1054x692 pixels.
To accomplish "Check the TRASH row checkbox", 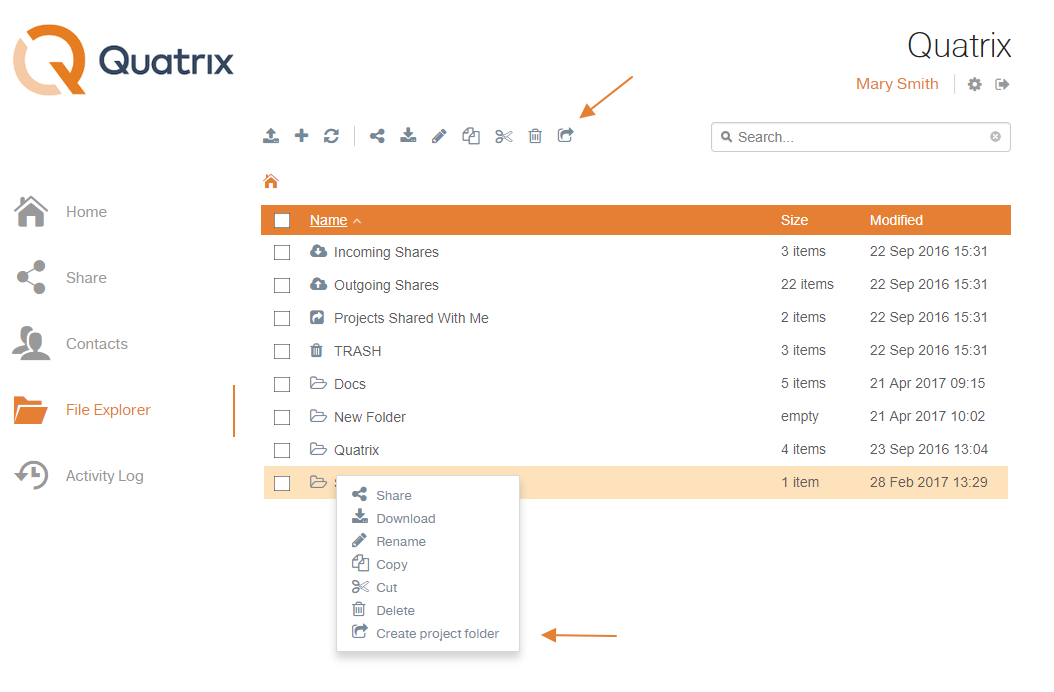I will pos(282,351).
